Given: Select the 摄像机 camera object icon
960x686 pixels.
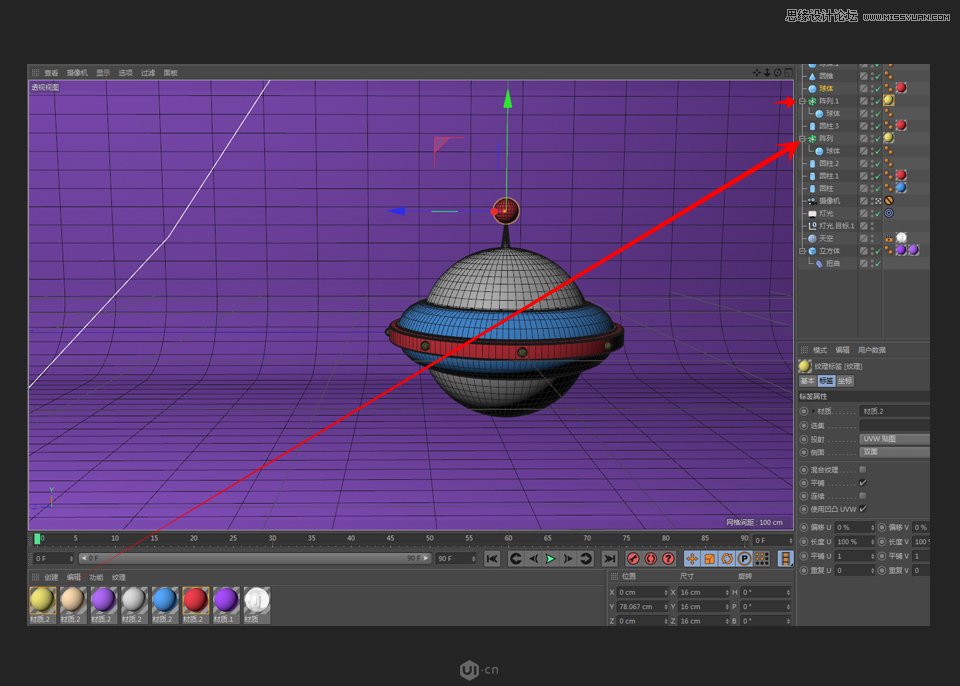Looking at the screenshot, I should point(813,200).
